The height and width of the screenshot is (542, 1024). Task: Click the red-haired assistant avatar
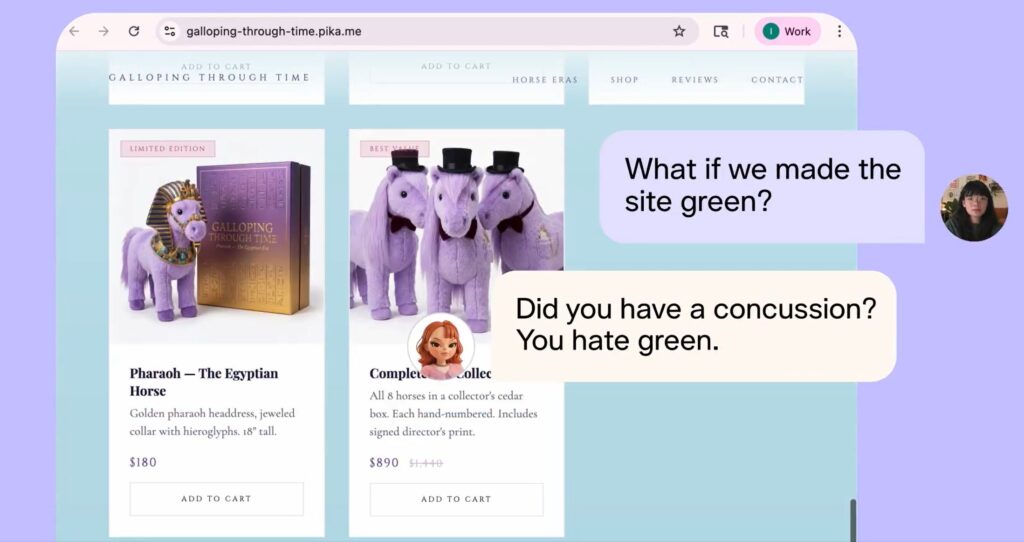coord(441,347)
